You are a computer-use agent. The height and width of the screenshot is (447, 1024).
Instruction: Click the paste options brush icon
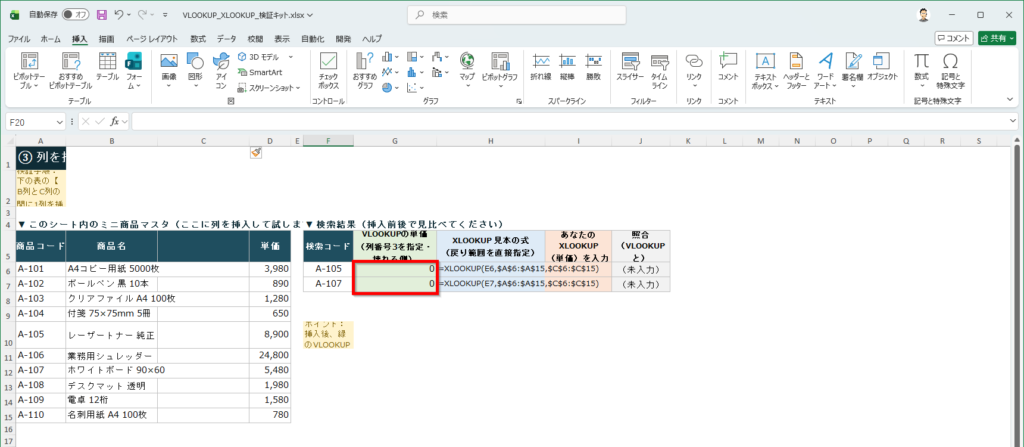pyautogui.click(x=256, y=152)
